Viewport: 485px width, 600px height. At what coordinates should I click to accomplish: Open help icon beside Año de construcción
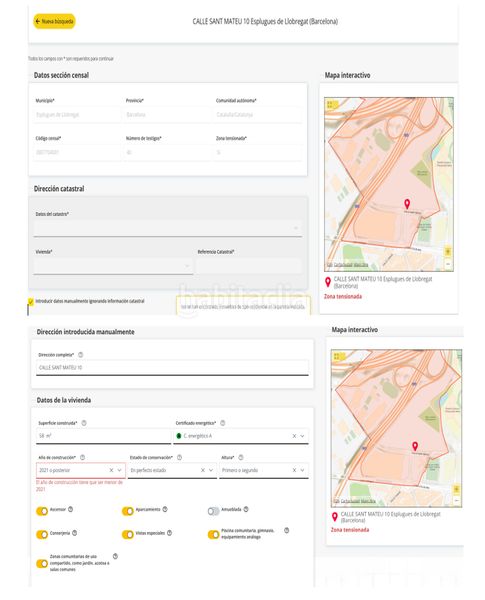coord(82,457)
